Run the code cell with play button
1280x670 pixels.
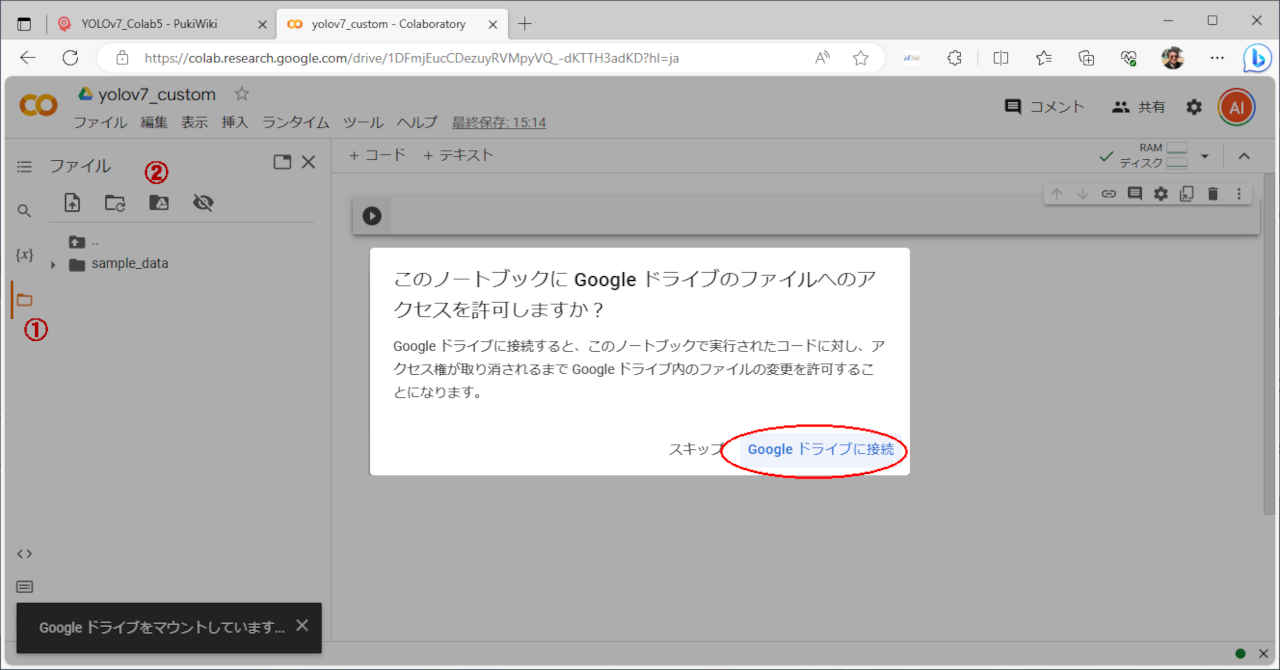tap(372, 215)
